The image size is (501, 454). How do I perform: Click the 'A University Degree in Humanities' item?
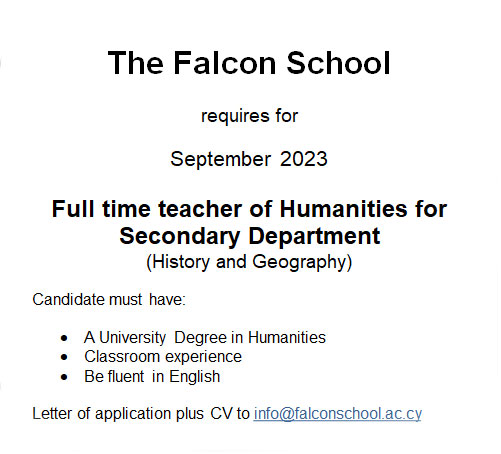click(205, 337)
